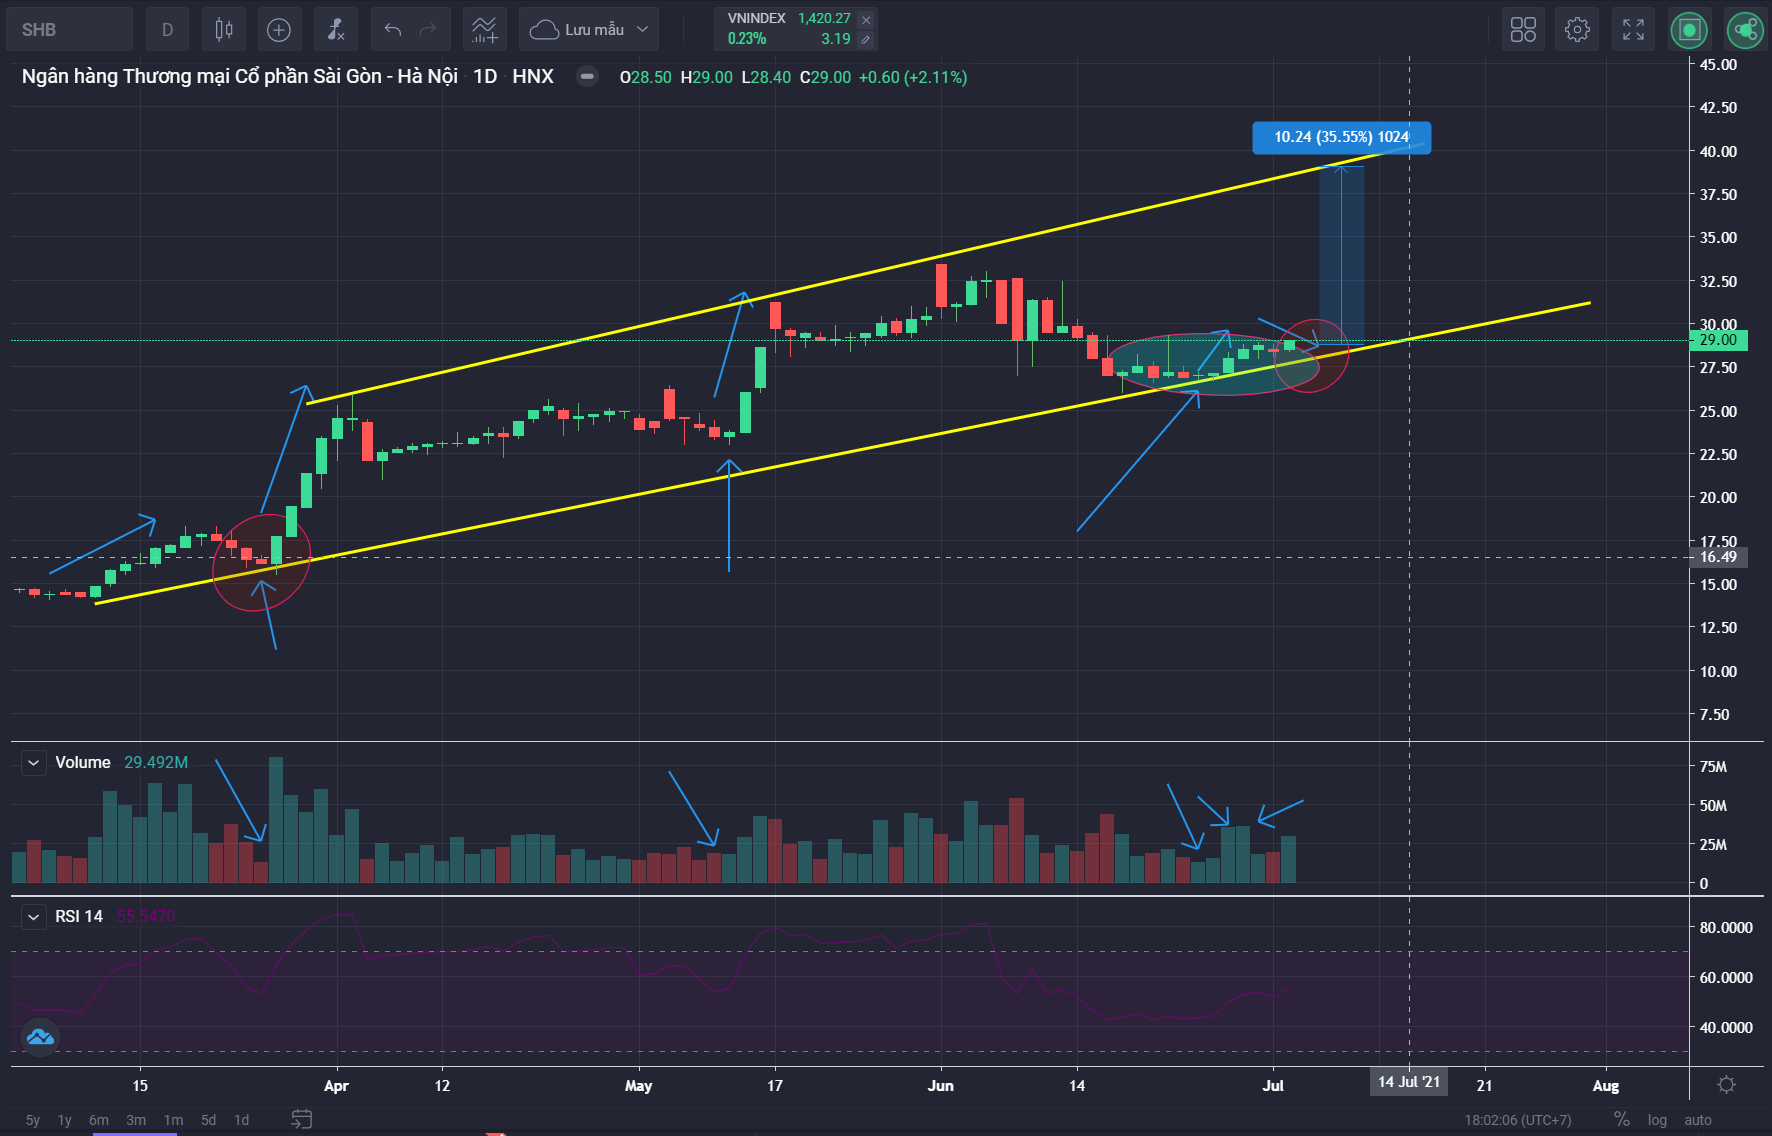Open the indicator templates icon

tap(484, 30)
